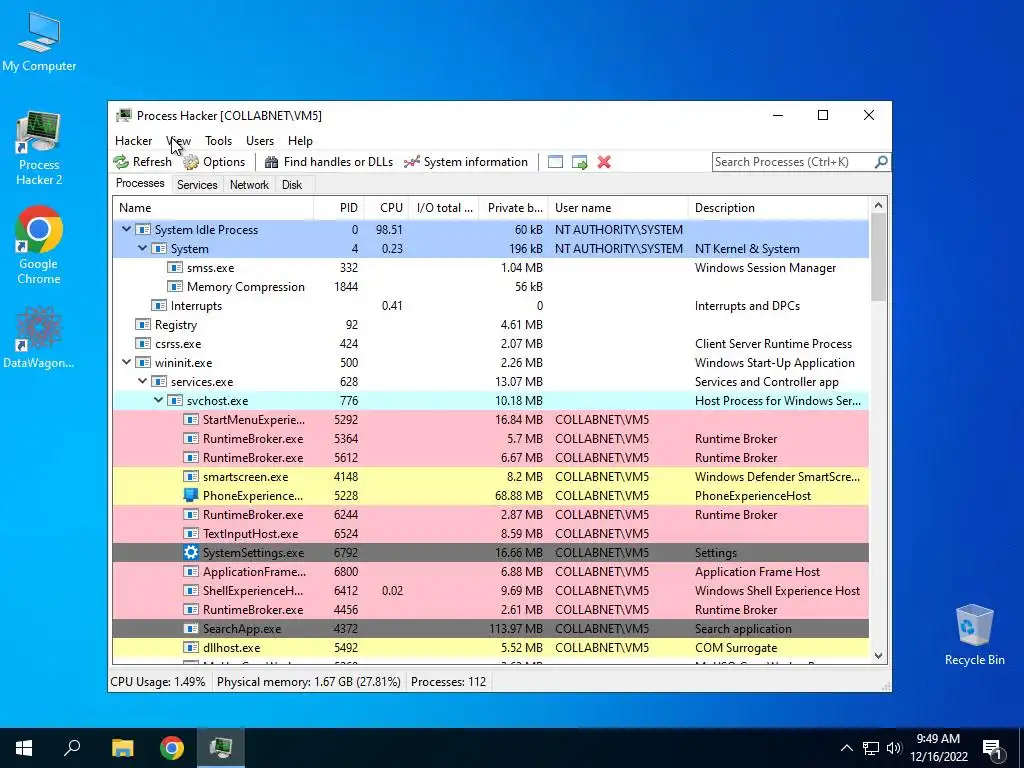
Task: Click the network tray icon
Action: 871,748
